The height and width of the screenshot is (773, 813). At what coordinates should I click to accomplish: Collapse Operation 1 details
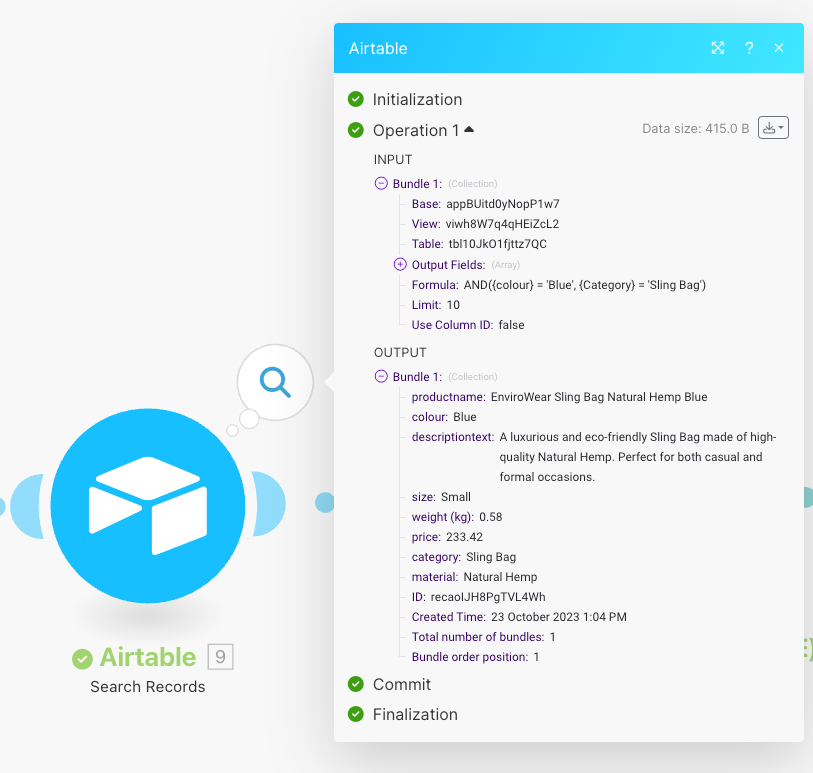469,130
